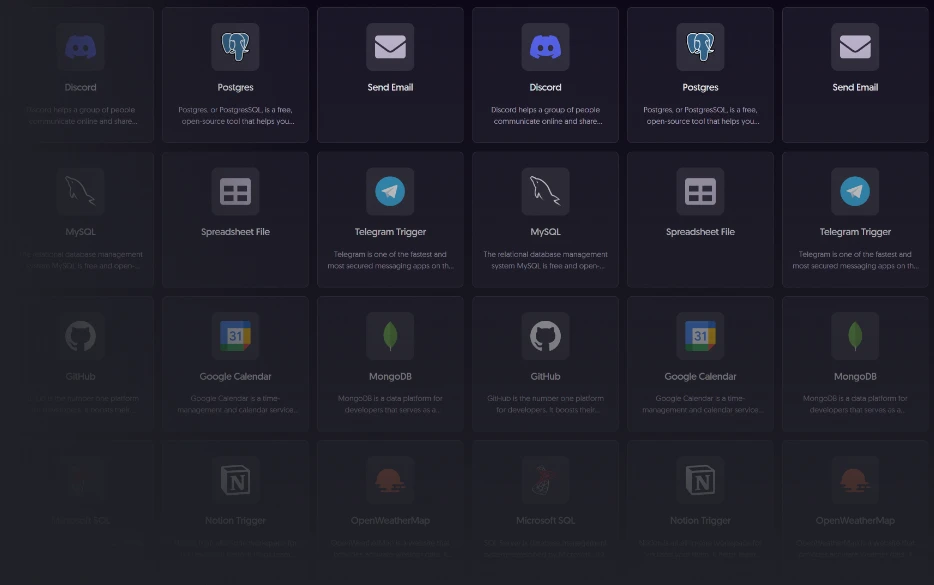The image size is (934, 585).
Task: Select the Notion Trigger icon in the fifth column
Action: (700, 480)
